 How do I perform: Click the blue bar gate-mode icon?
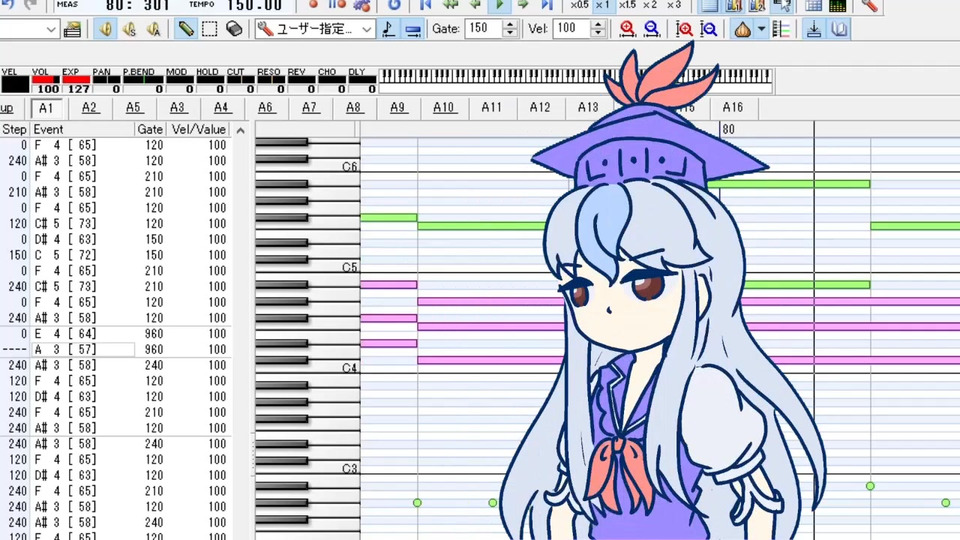(413, 29)
